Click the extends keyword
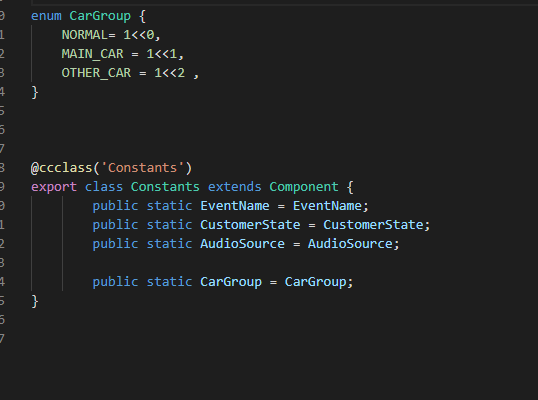The width and height of the screenshot is (538, 400). click(x=235, y=187)
